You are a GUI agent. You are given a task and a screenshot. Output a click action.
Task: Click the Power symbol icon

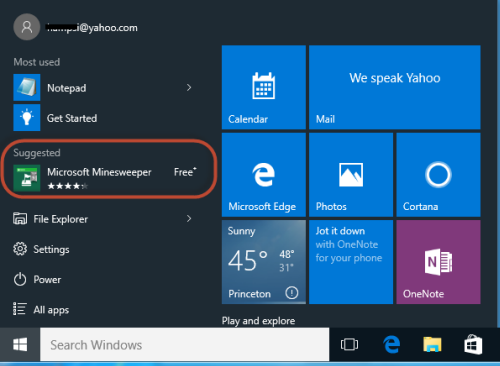[20, 279]
